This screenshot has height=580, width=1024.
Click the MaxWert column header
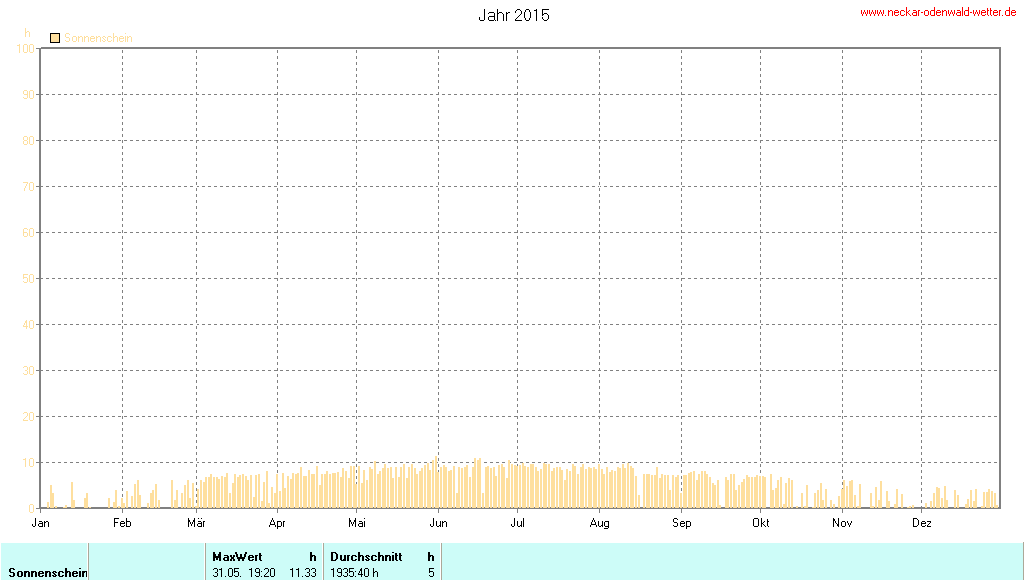click(237, 556)
